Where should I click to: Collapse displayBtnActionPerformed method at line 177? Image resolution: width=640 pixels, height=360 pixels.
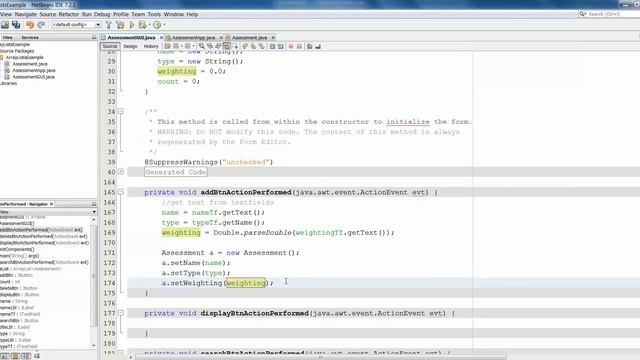point(121,313)
